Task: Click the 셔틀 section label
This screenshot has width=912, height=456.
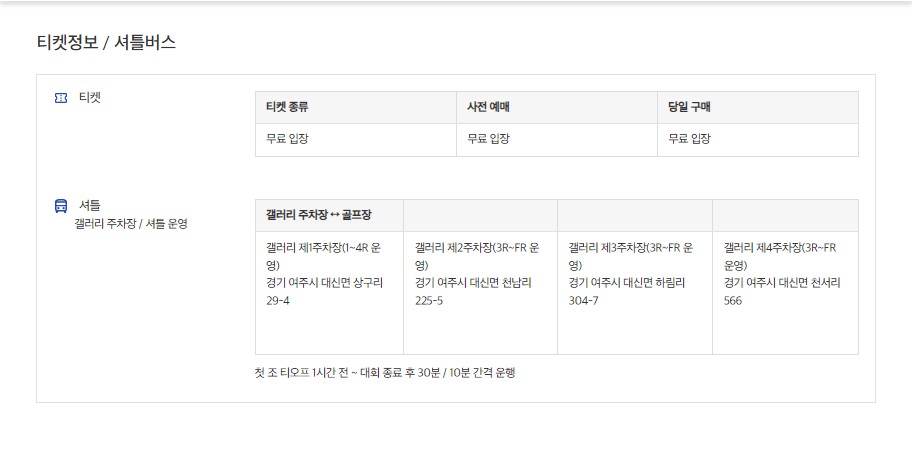Action: coord(90,205)
